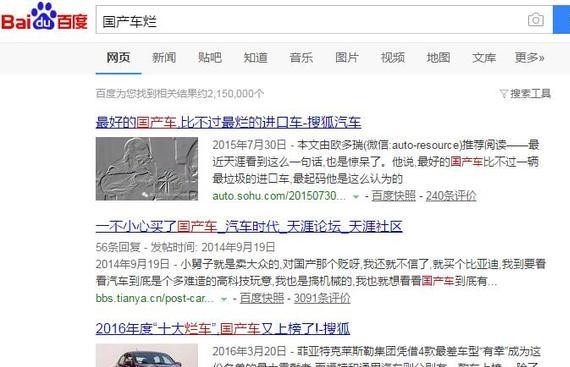Click the result count text 约2,150,000个

(x=230, y=94)
